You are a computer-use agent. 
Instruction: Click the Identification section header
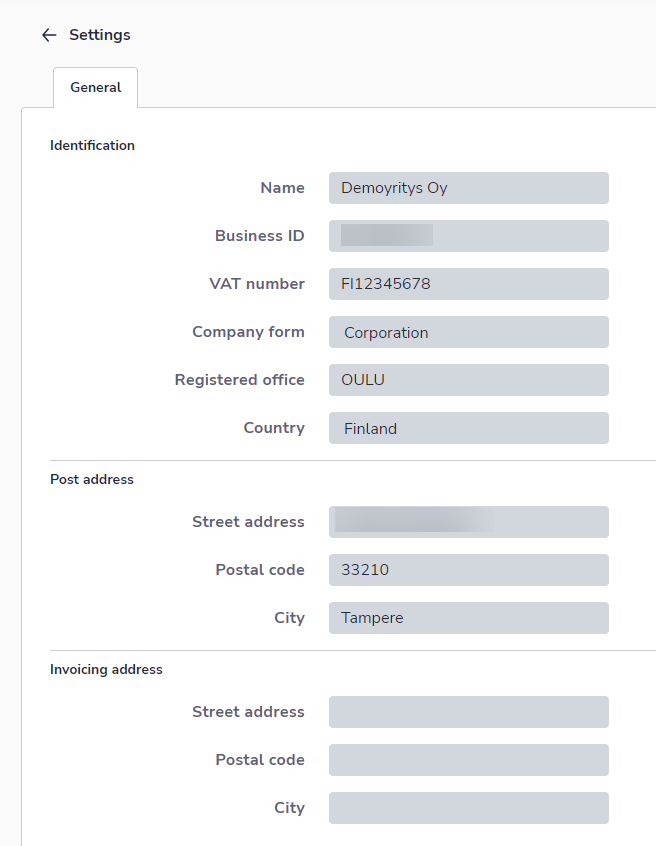[x=92, y=145]
